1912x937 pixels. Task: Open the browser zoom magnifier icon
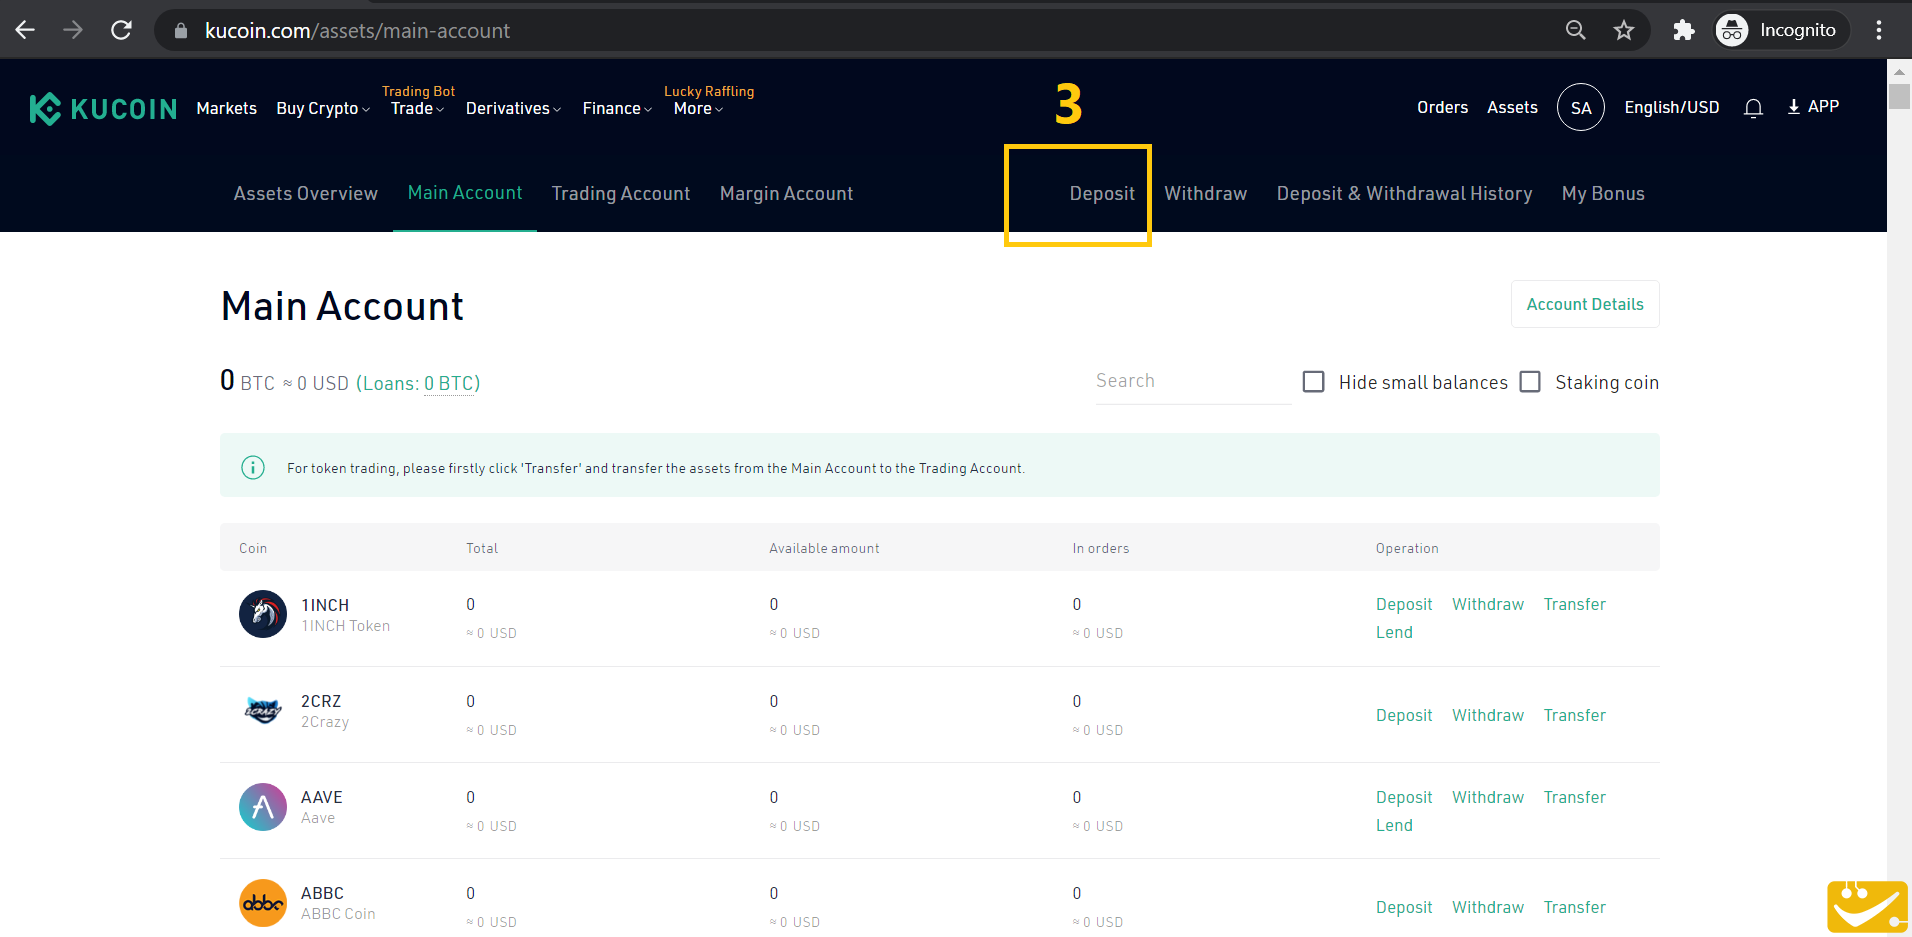pos(1576,30)
